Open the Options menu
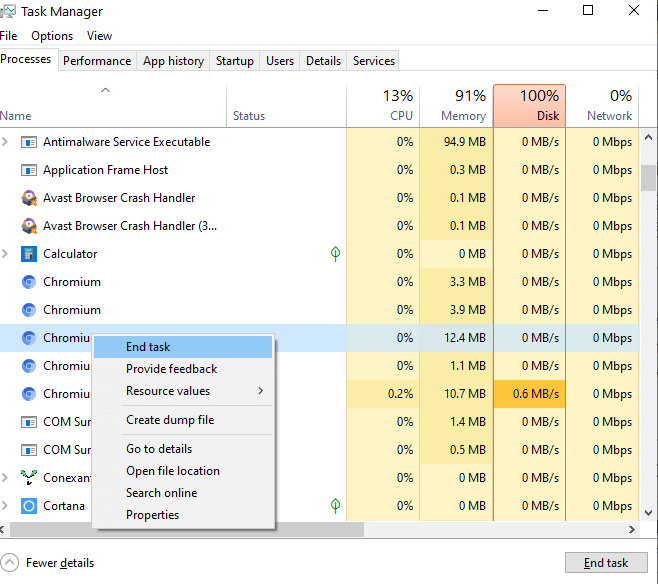Image resolution: width=658 pixels, height=584 pixels. point(52,36)
